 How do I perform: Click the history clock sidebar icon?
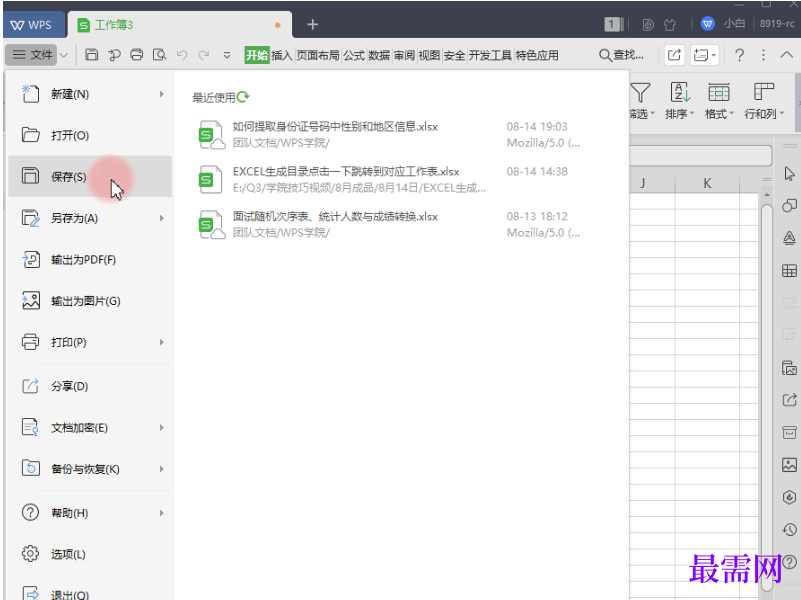[x=789, y=530]
